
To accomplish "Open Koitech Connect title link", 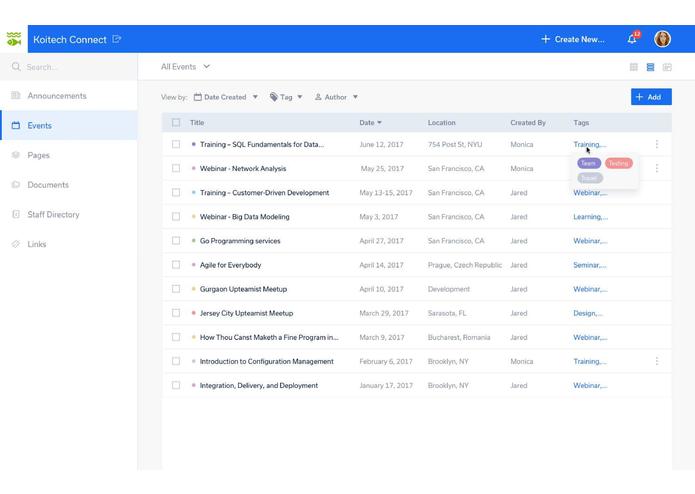I will (70, 39).
